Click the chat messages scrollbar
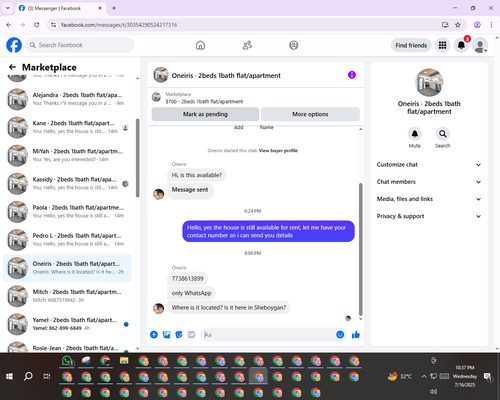The height and width of the screenshot is (400, 500). [360, 249]
